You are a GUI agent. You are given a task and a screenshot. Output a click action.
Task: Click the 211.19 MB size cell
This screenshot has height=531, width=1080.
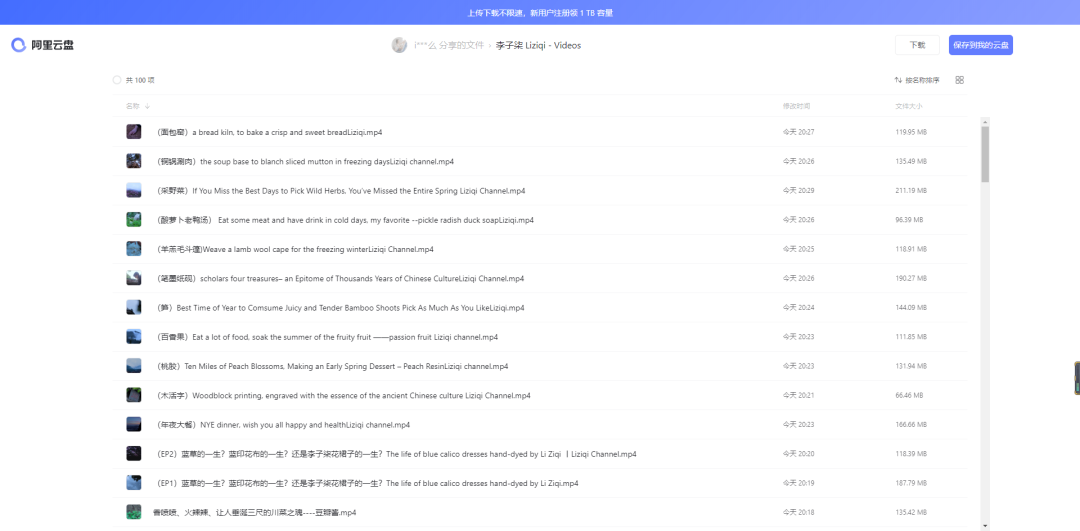(911, 191)
